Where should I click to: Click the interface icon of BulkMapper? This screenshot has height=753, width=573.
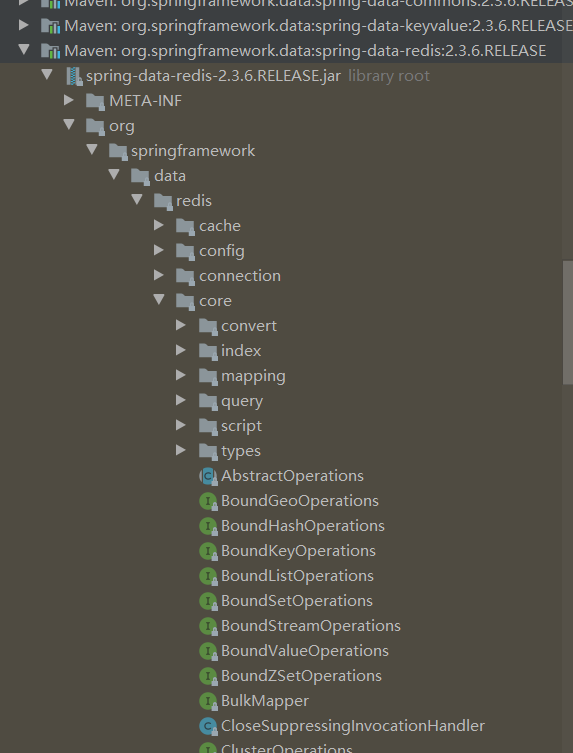[208, 701]
